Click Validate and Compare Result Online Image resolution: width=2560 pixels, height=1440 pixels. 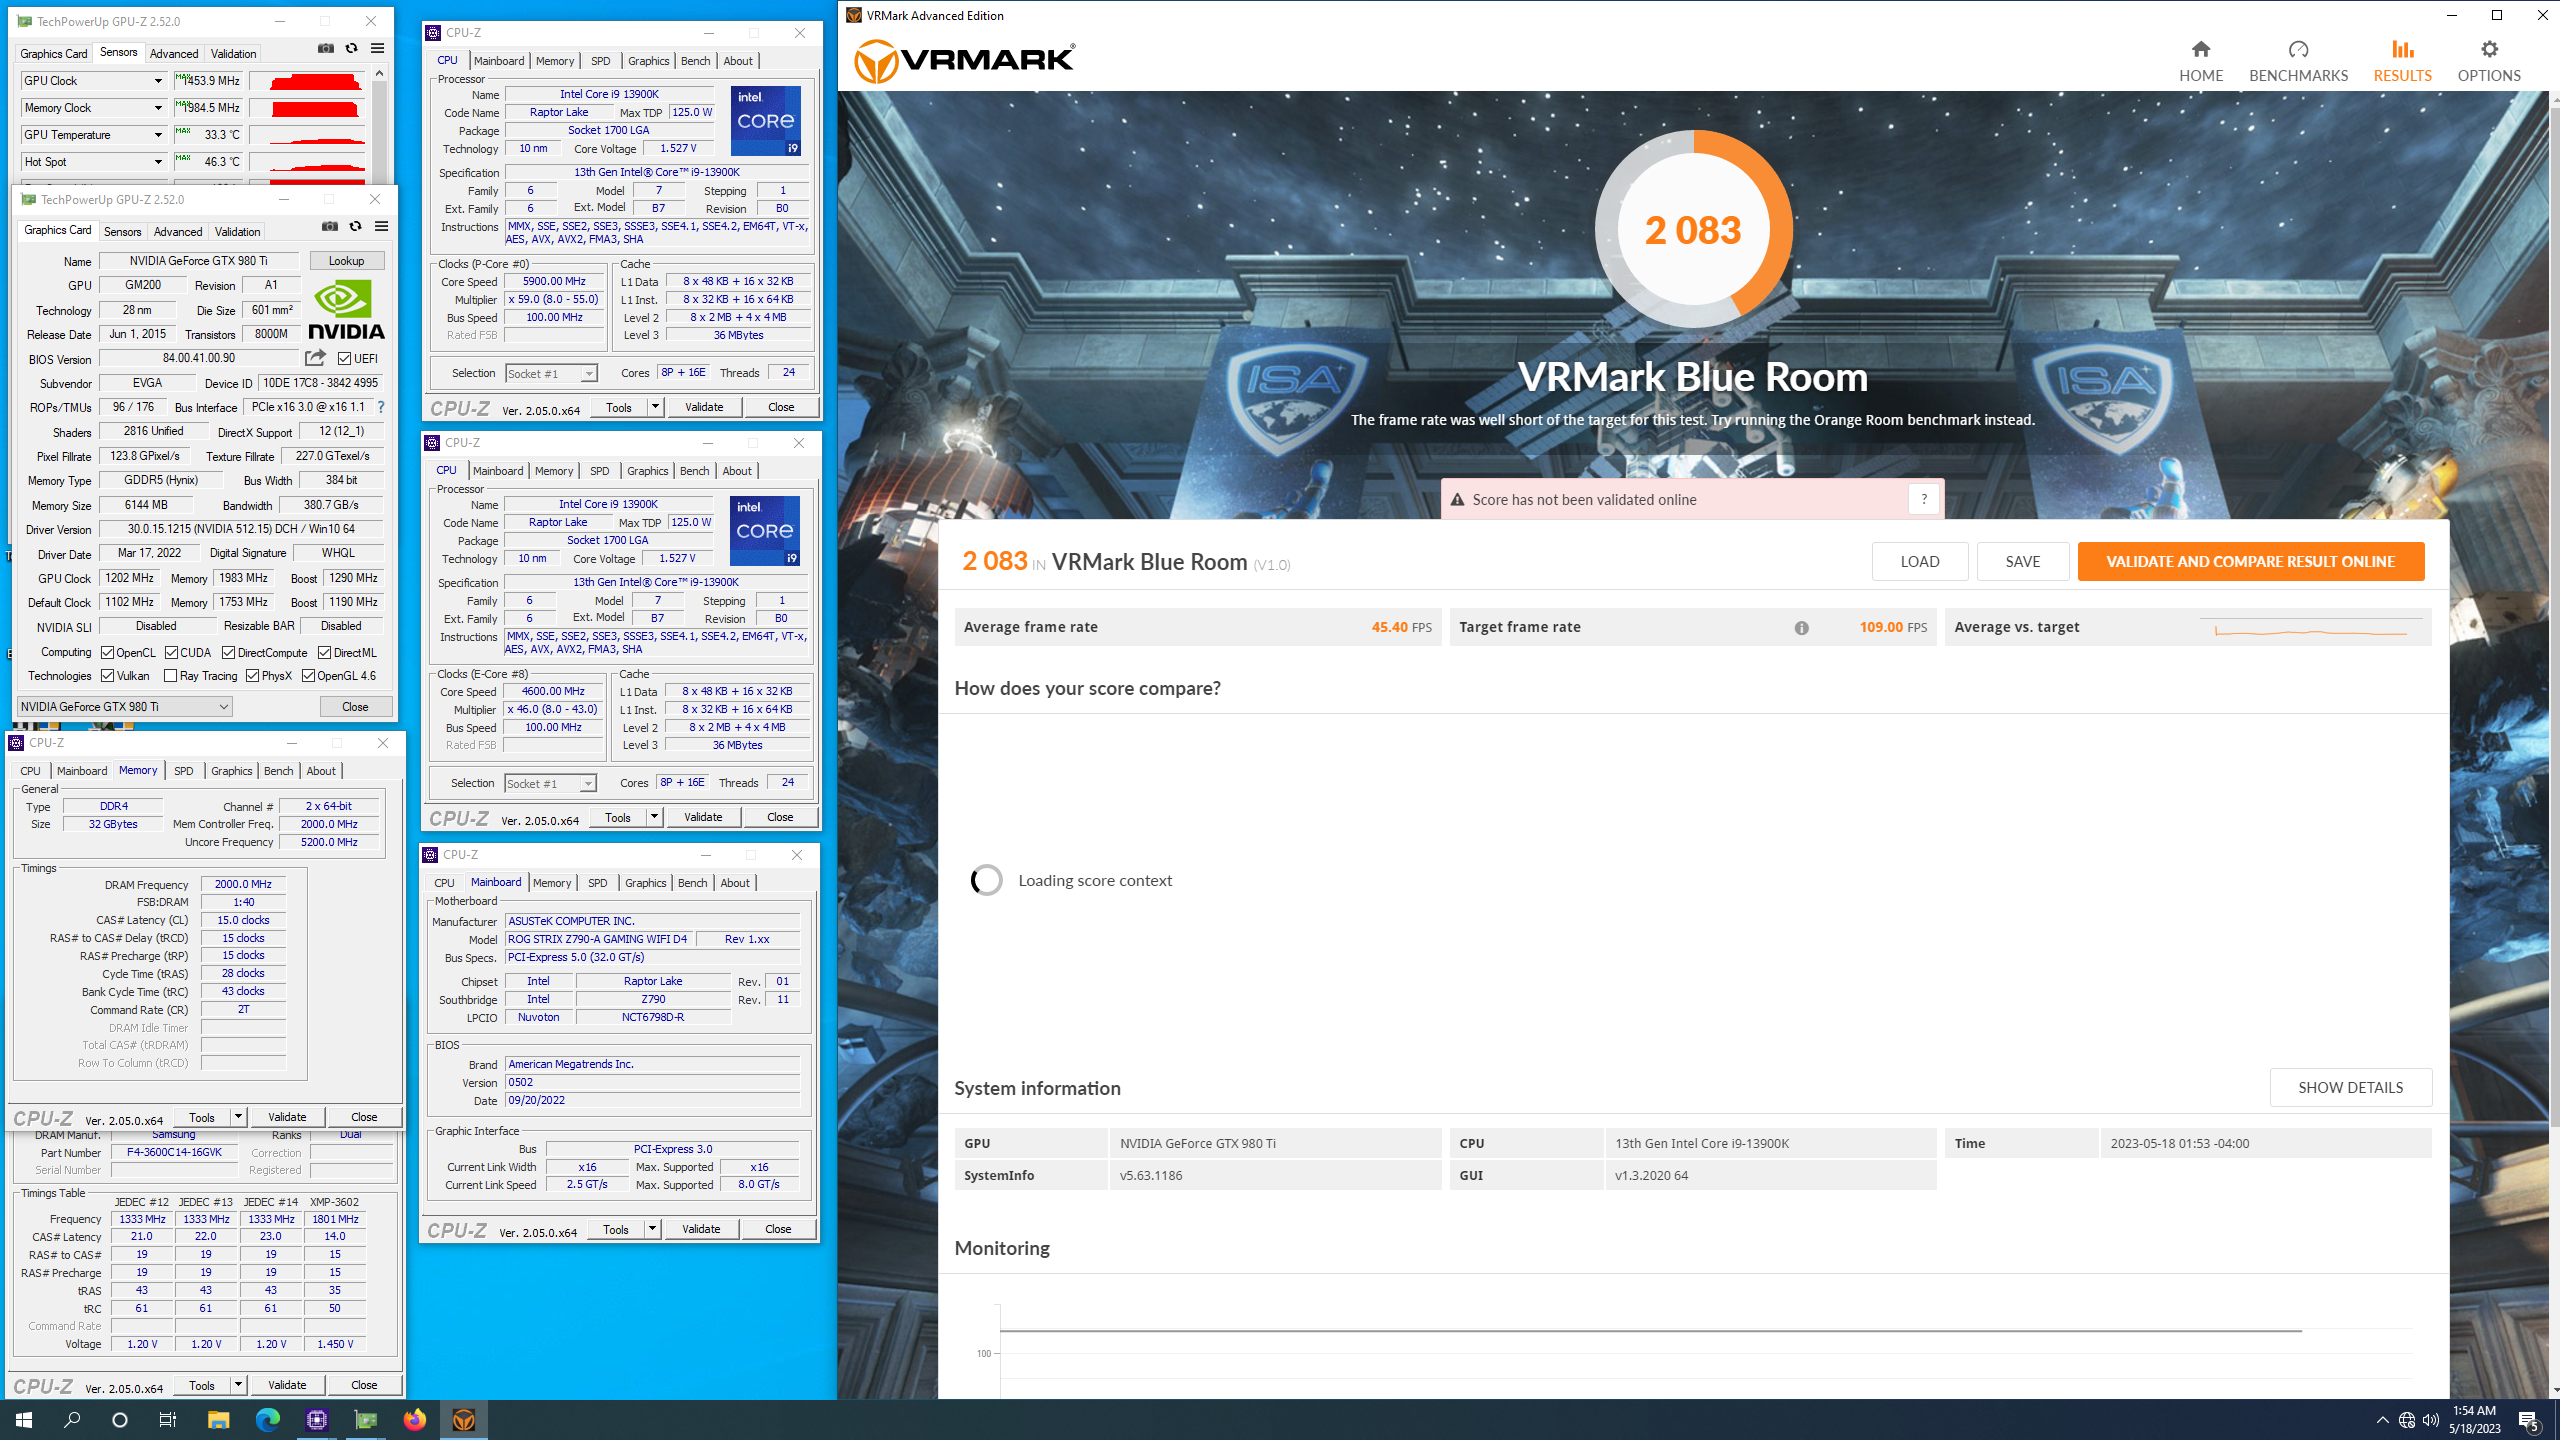click(2250, 561)
